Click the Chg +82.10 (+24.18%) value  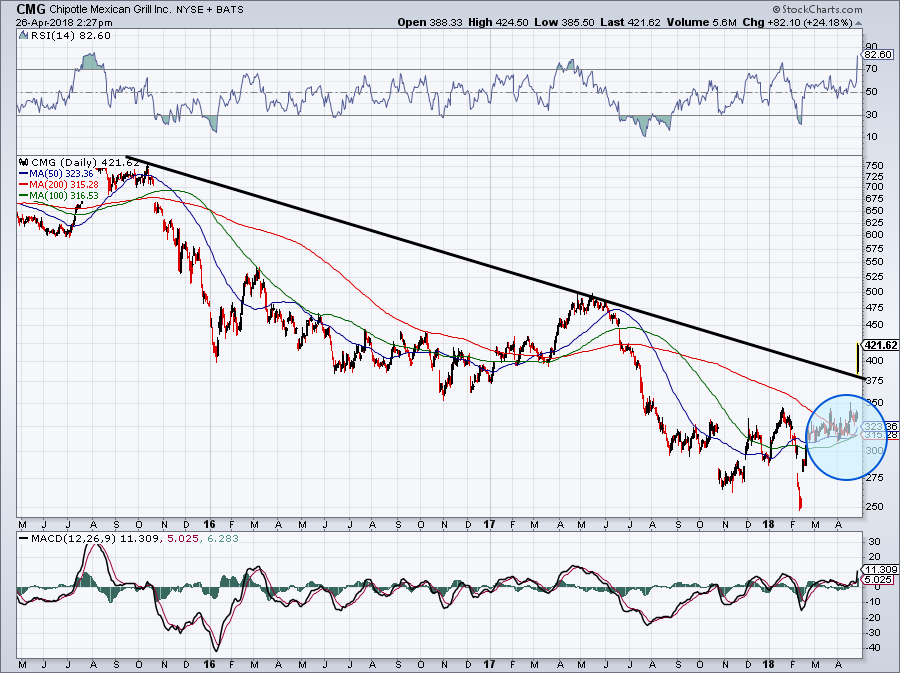pyautogui.click(x=797, y=22)
